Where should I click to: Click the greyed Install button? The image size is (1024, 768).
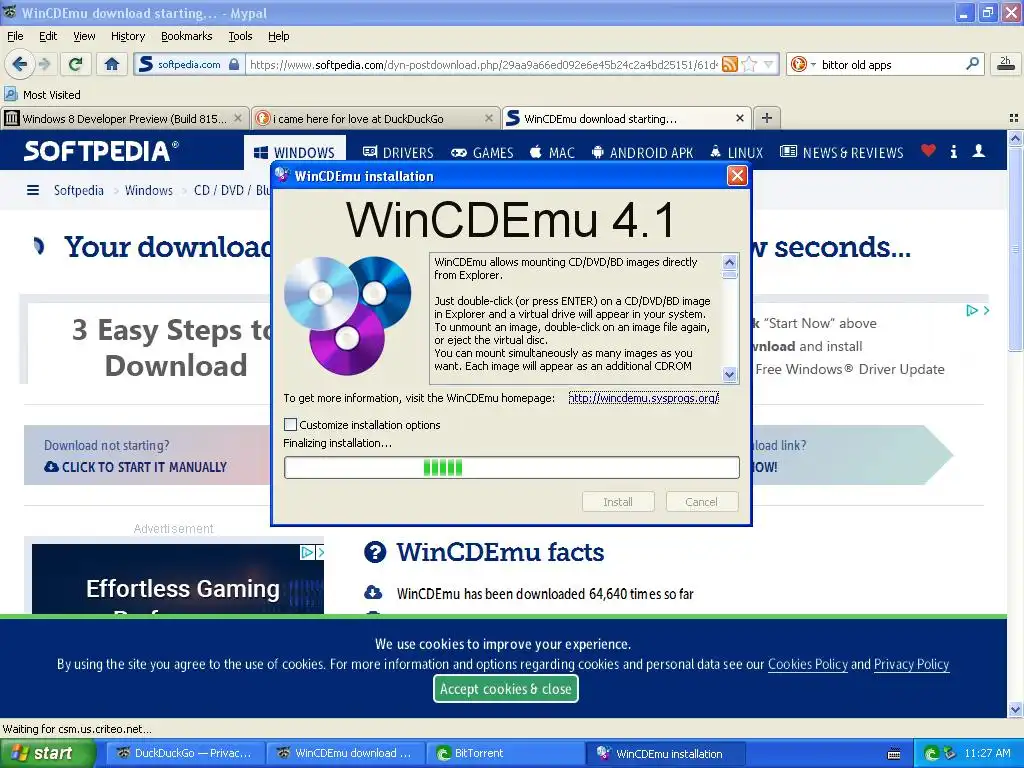(x=618, y=502)
